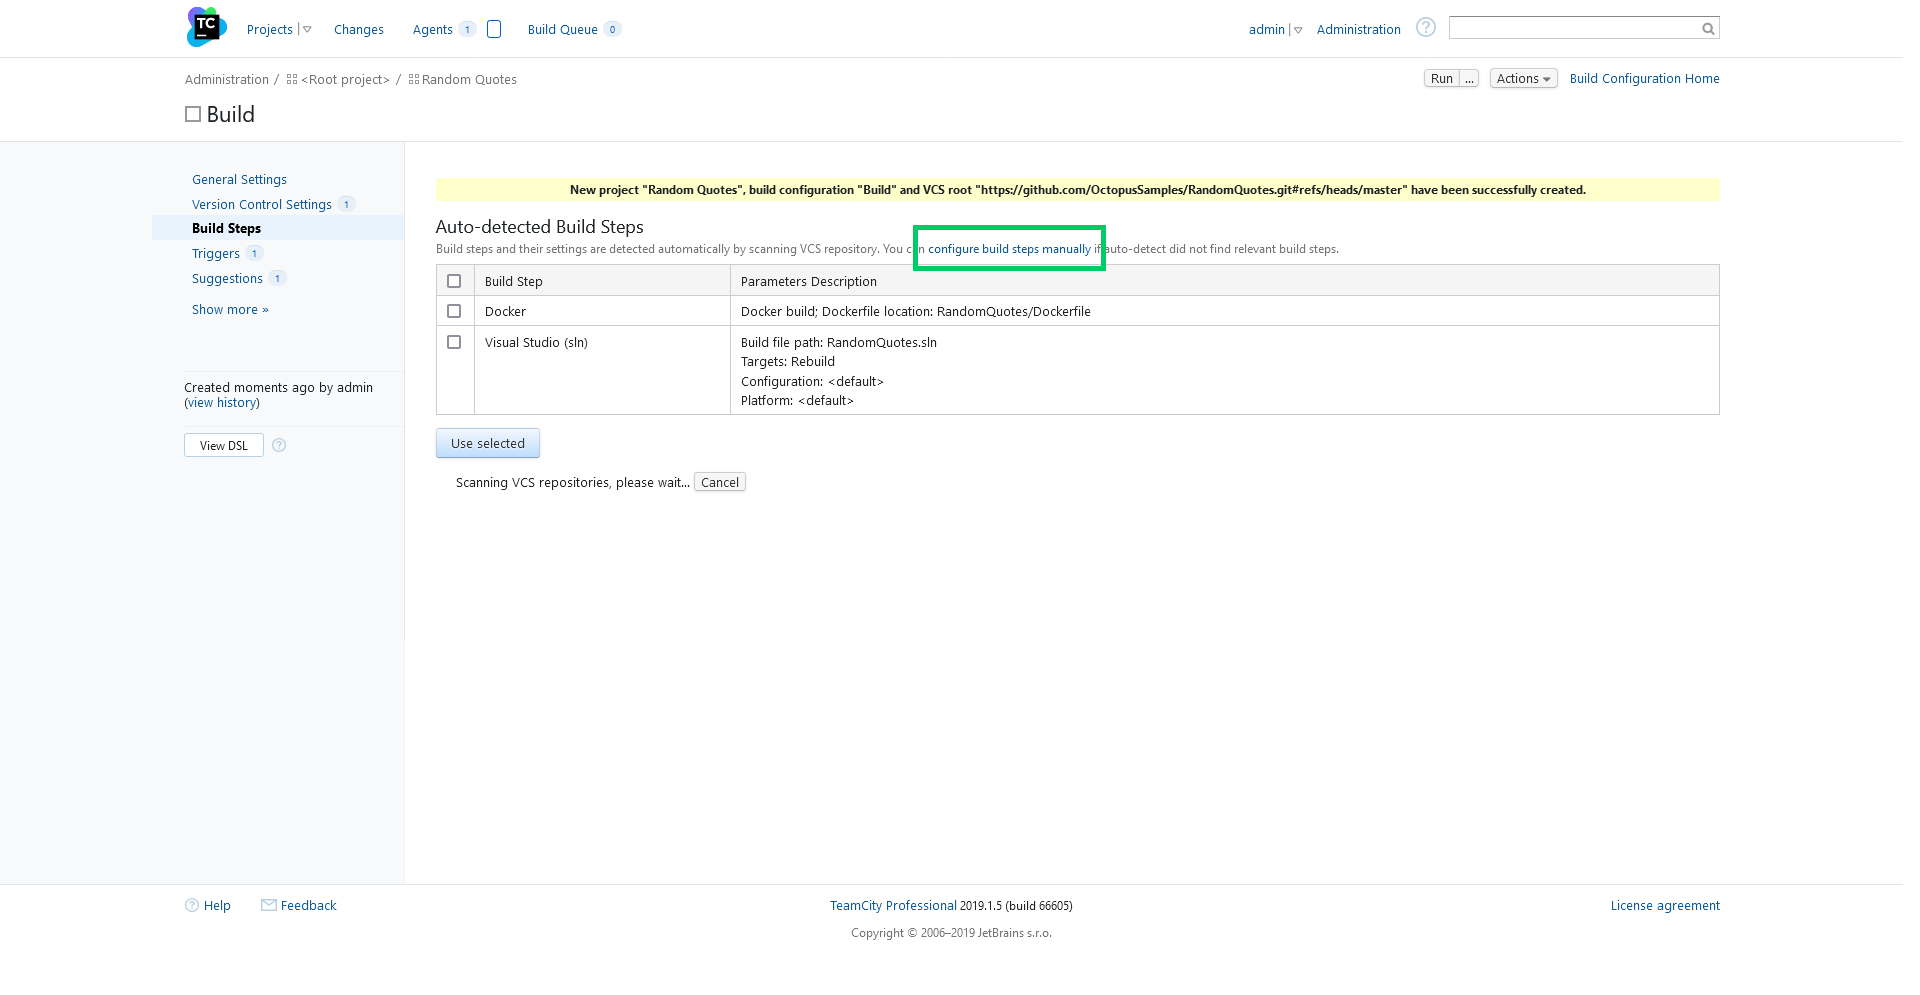The width and height of the screenshot is (1920, 995).
Task: Click the Targets: Rebuild text
Action: (787, 362)
